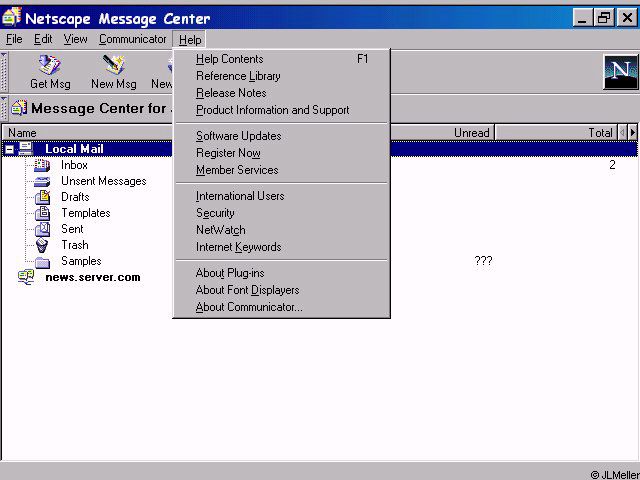Collapse the toolbar using its grip handle

tap(4, 72)
